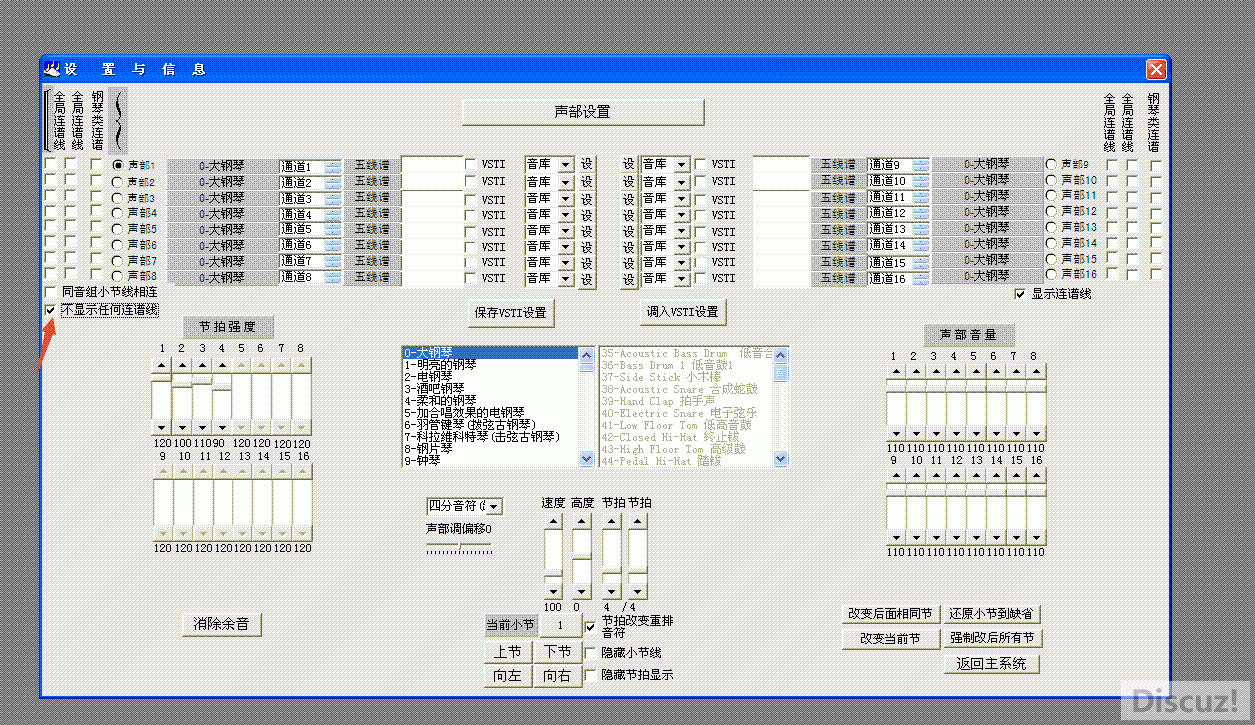Screen dimensions: 1255x725
Task: Click the beat strength slider track for beat 3
Action: click(x=201, y=397)
